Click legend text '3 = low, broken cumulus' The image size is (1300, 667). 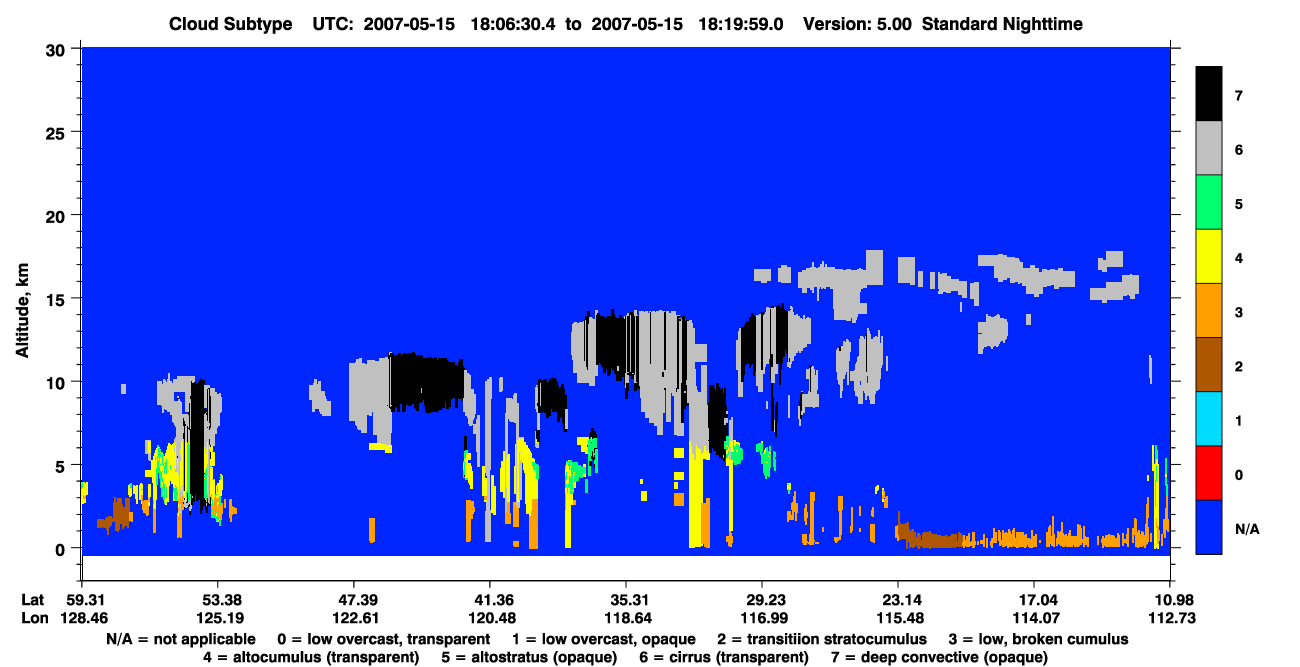coord(1040,639)
